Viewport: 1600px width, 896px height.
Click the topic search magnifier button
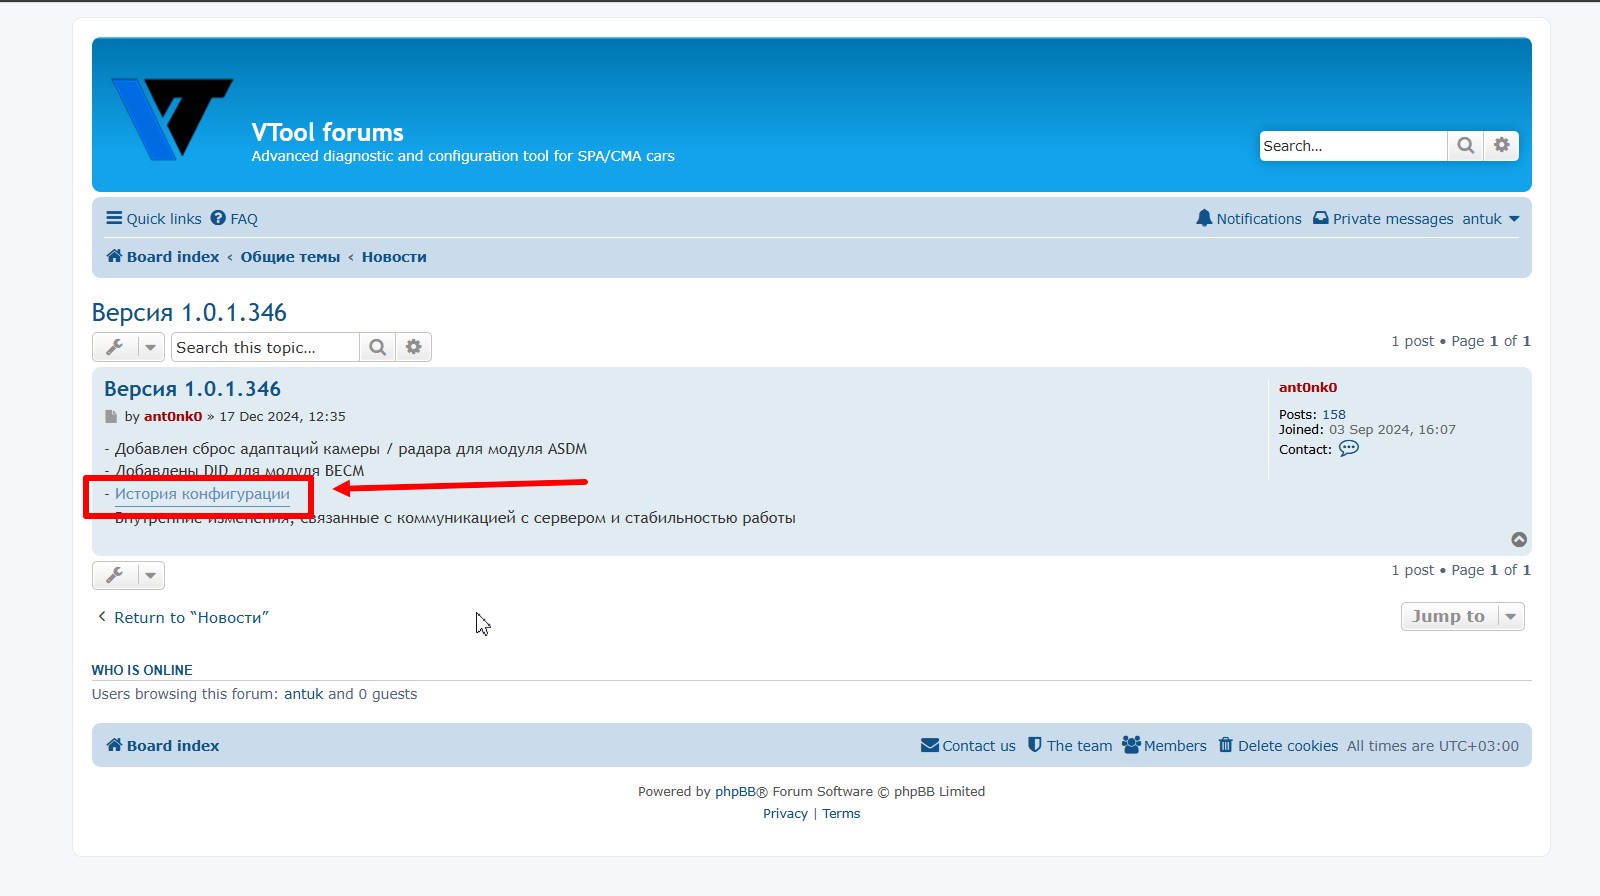[377, 348]
